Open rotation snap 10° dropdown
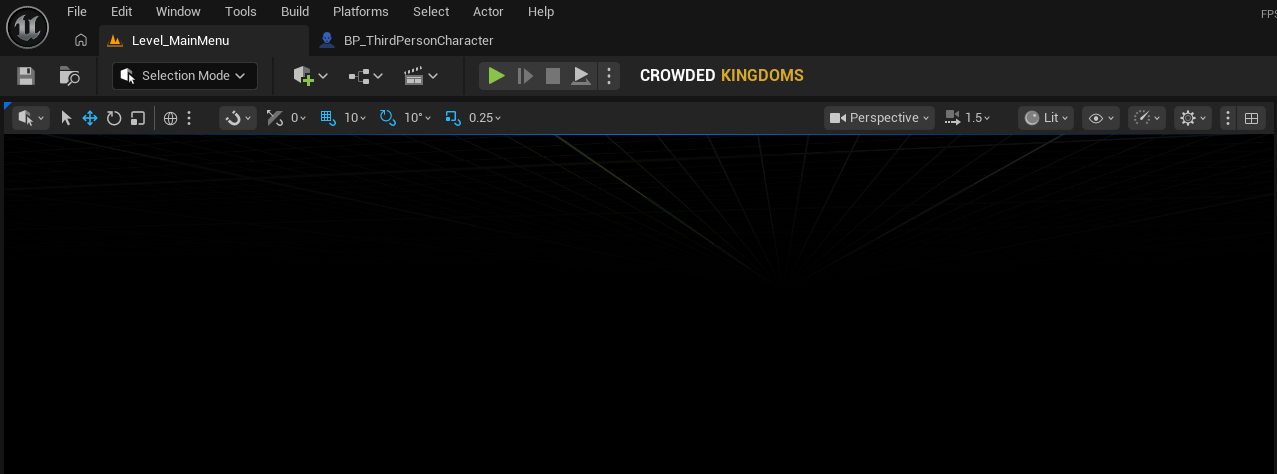 point(418,118)
